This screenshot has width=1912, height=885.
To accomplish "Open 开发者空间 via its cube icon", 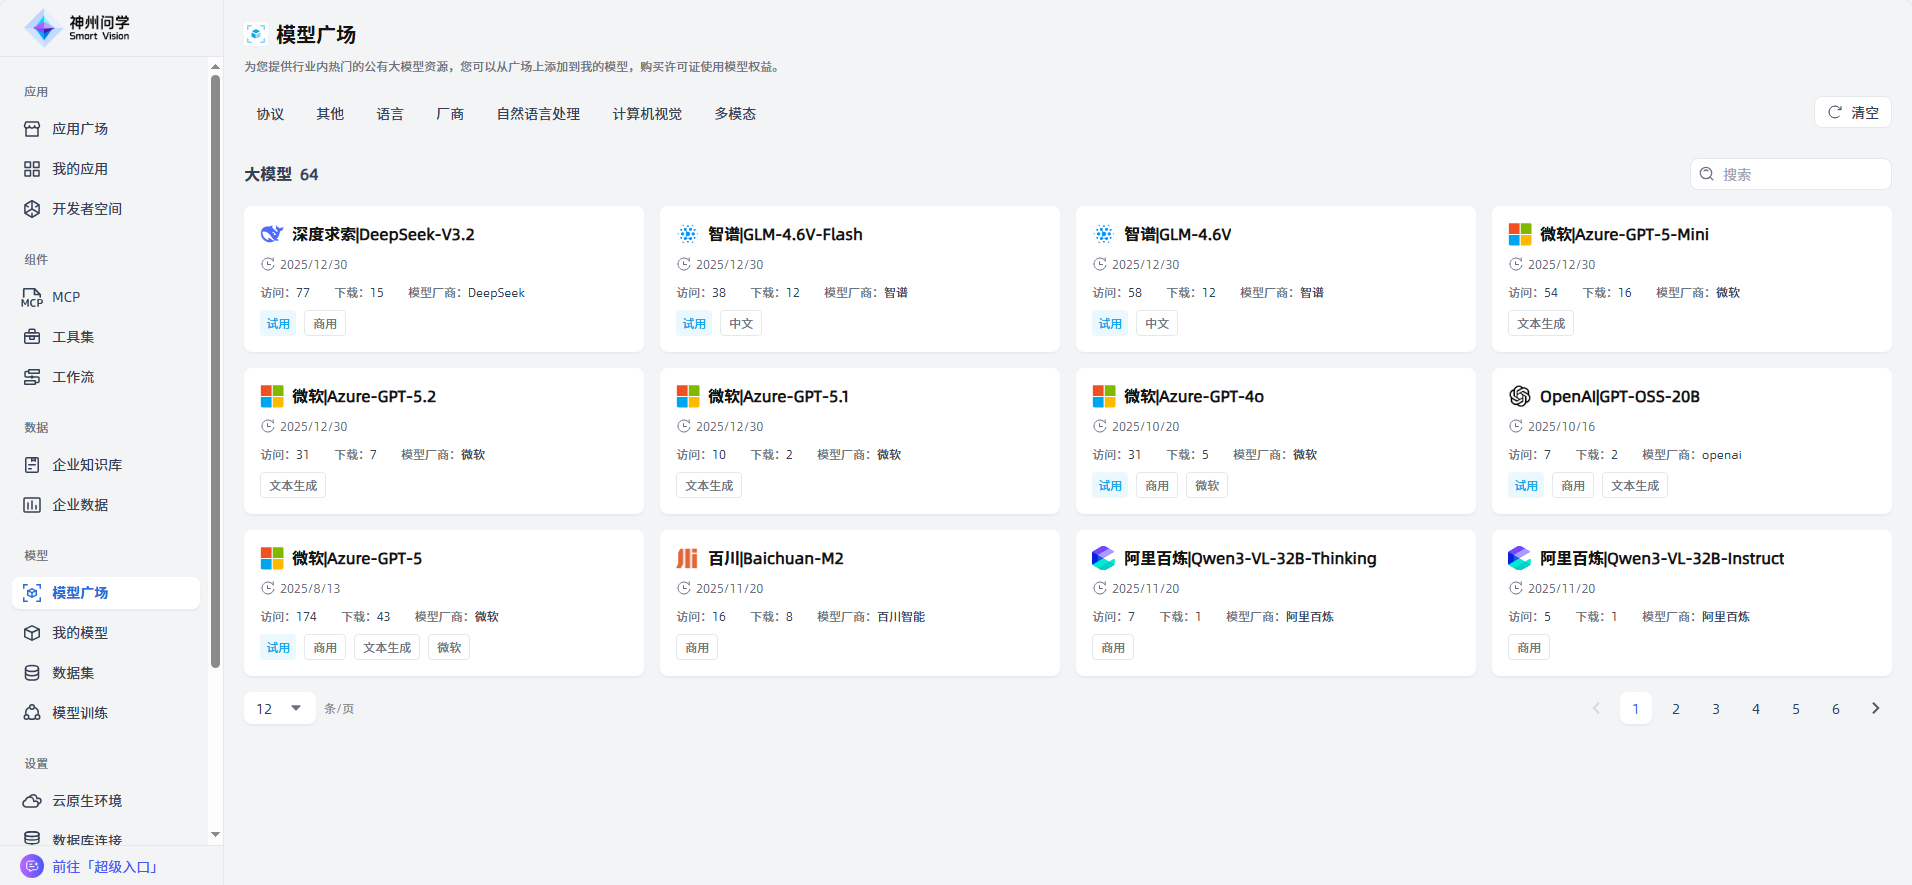I will click(x=32, y=209).
